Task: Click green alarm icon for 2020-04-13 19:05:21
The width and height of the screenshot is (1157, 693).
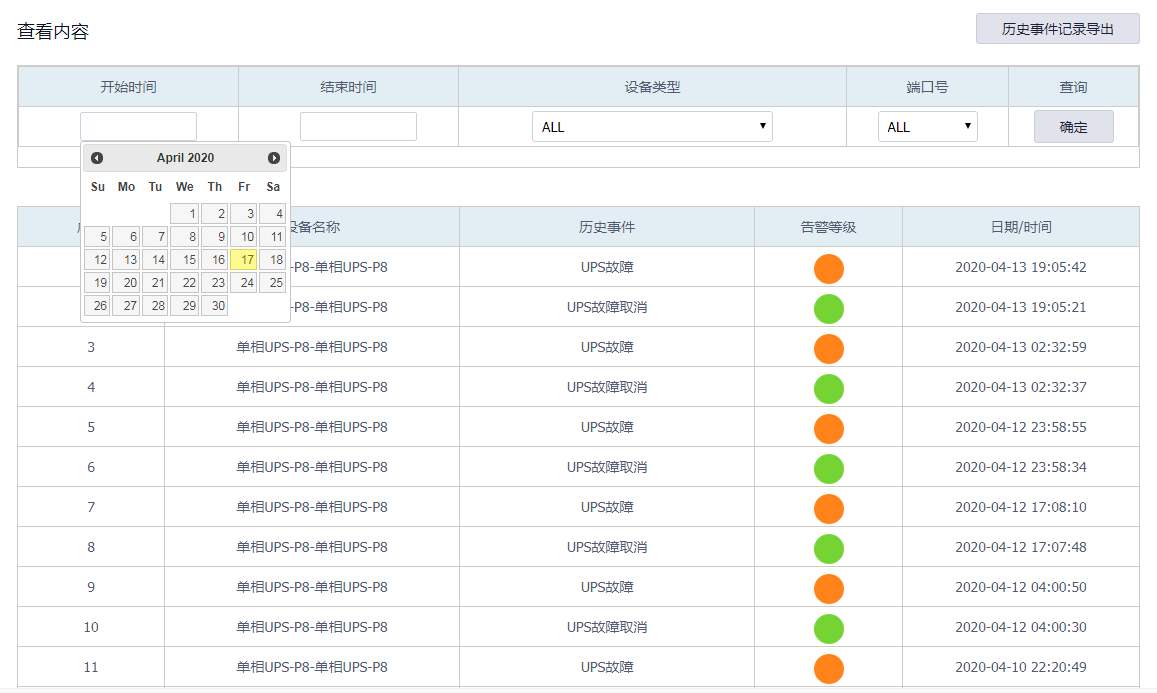Action: [x=828, y=308]
